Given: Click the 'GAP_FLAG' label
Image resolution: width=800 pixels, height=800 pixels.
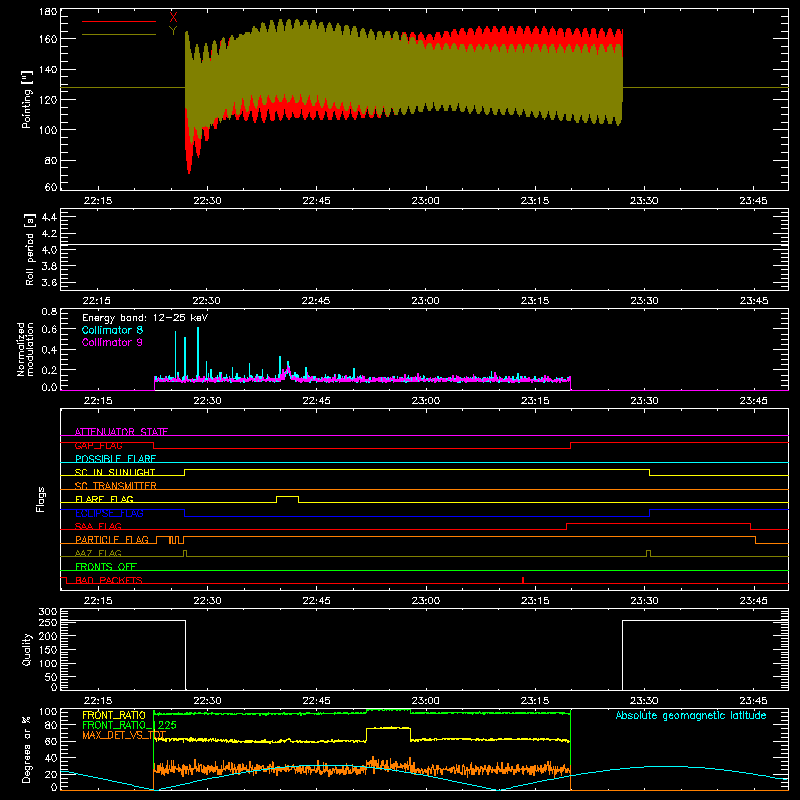Looking at the screenshot, I should 98,445.
